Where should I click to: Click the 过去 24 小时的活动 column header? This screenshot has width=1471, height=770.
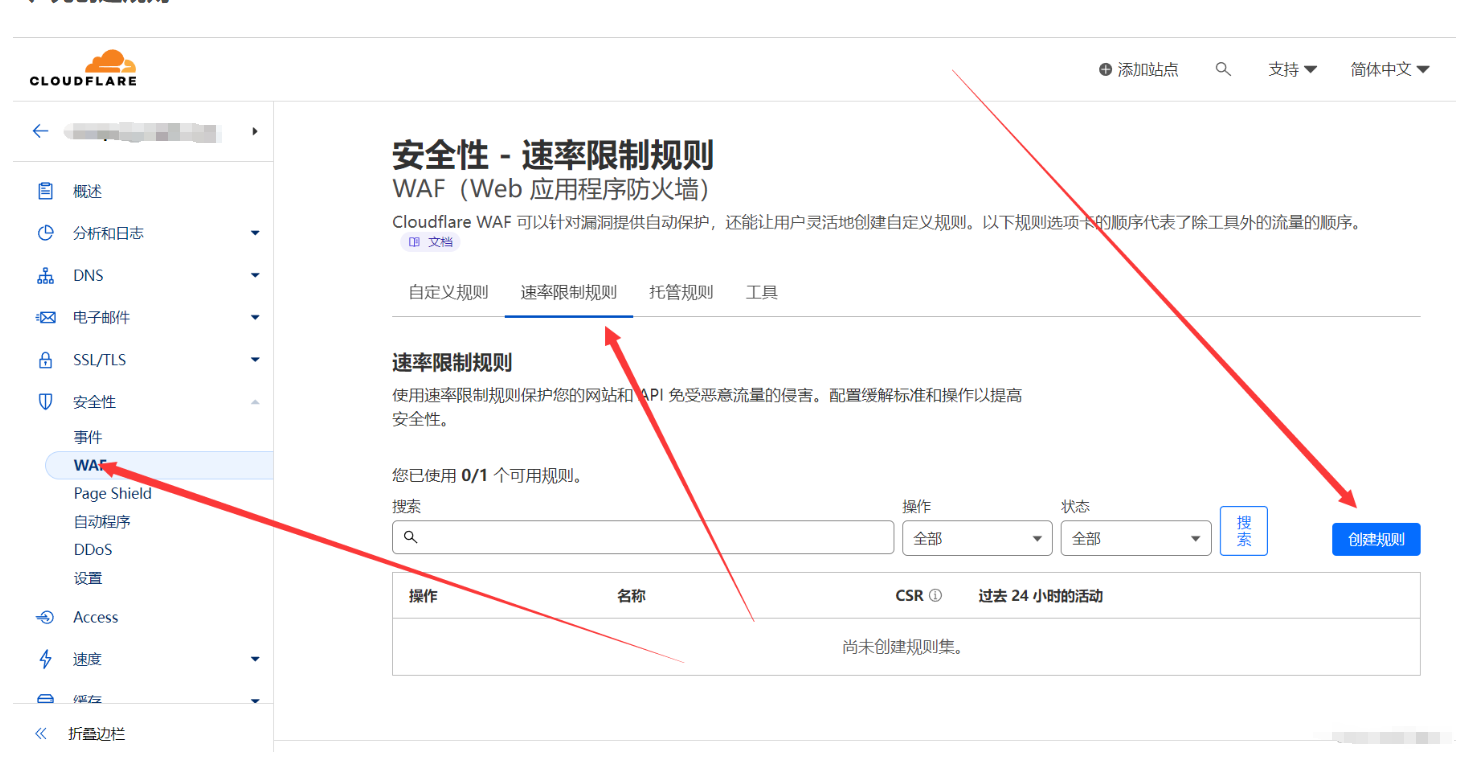[1040, 595]
